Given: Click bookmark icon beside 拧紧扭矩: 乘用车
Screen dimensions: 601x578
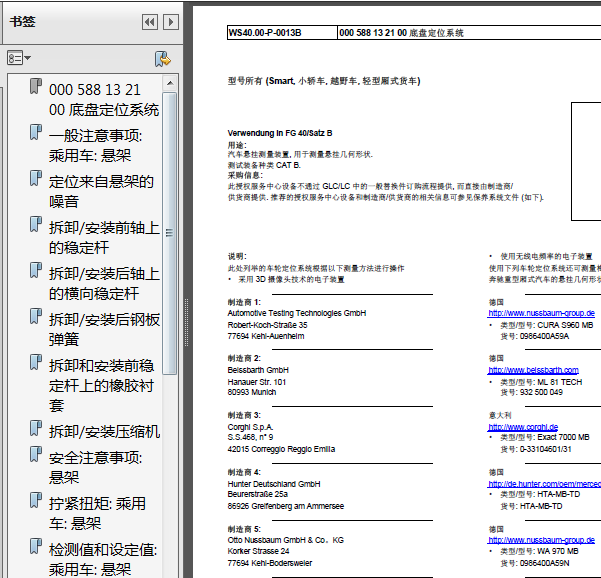Looking at the screenshot, I should click(36, 500).
